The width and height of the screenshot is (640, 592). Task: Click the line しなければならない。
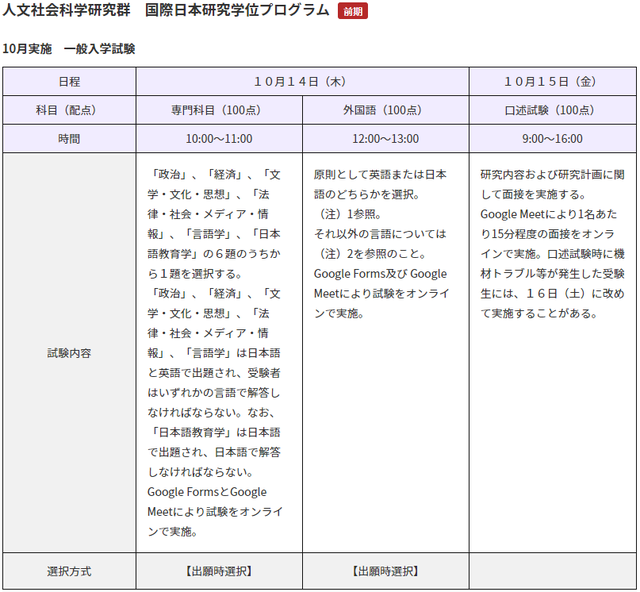pyautogui.click(x=200, y=472)
